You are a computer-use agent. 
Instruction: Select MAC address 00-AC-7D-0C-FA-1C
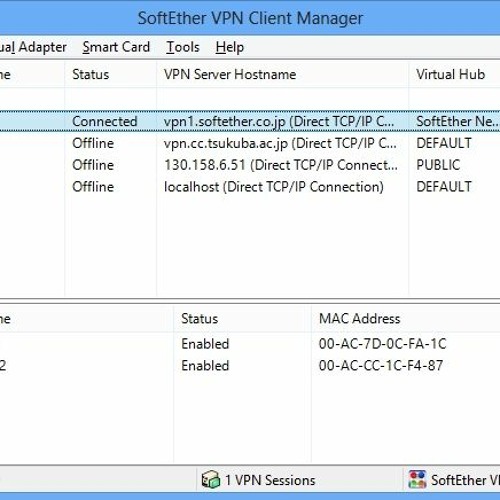click(x=382, y=344)
